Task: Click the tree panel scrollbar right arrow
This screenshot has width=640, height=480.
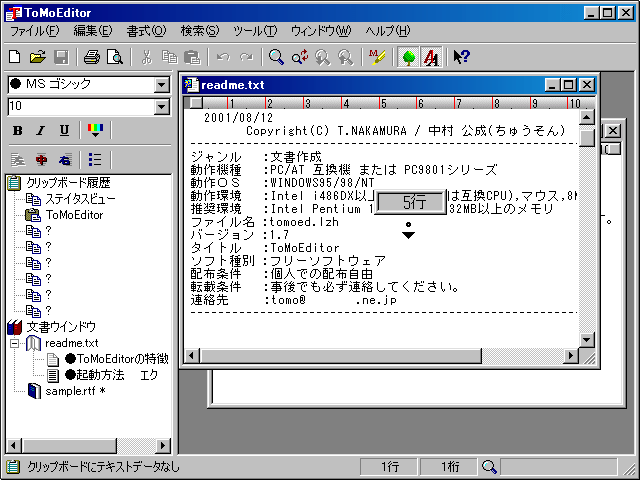Action: coord(163,445)
